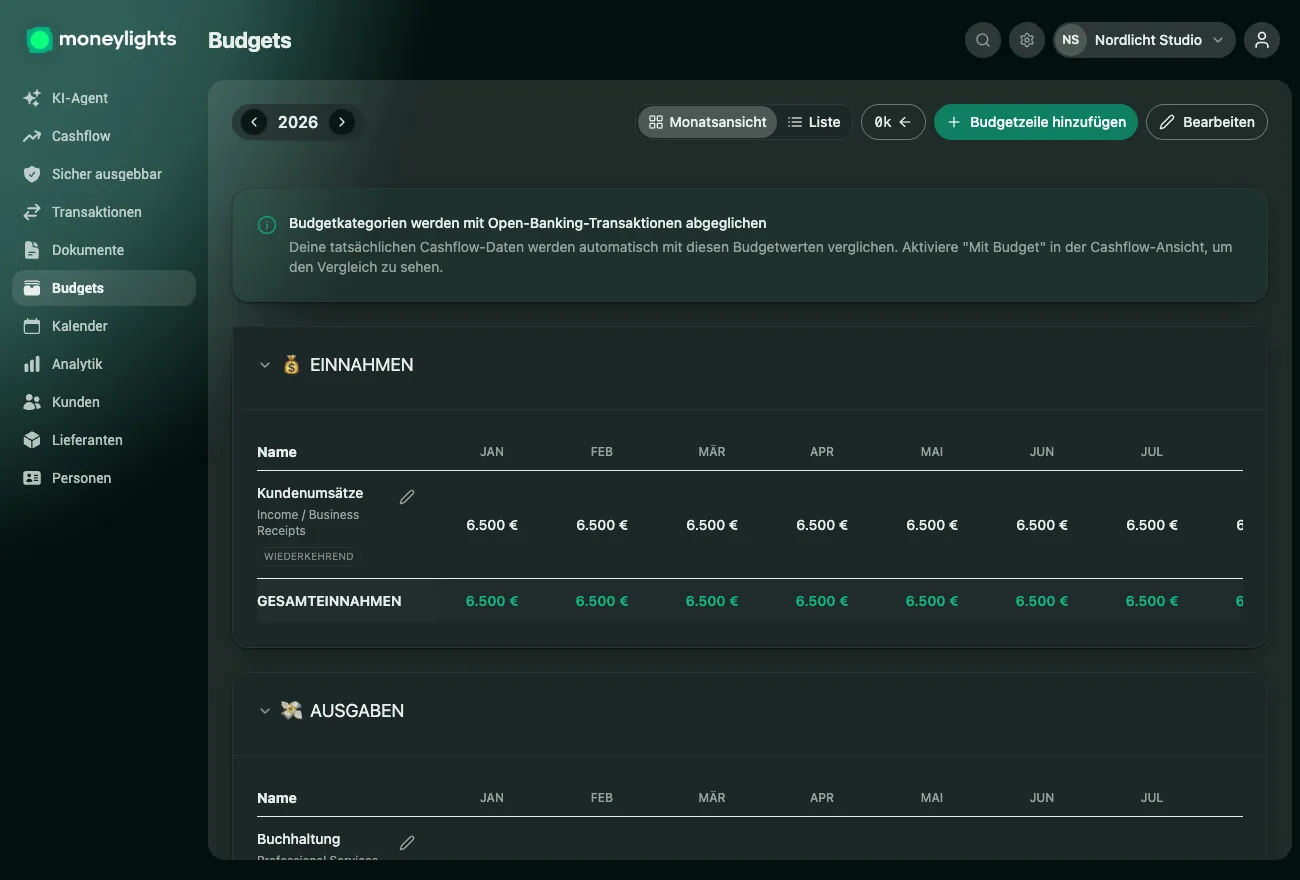This screenshot has height=880, width=1300.
Task: Click Budgetzeile hinzufügen button
Action: click(x=1036, y=122)
